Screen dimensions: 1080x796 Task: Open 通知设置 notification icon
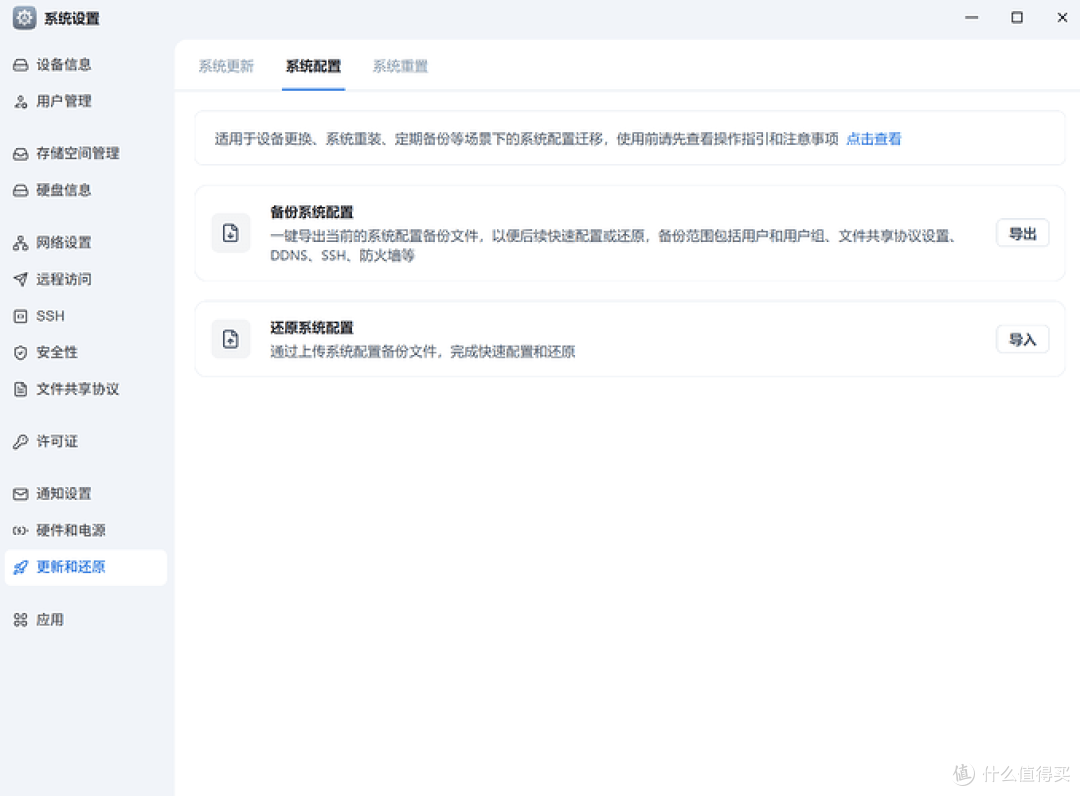click(20, 493)
